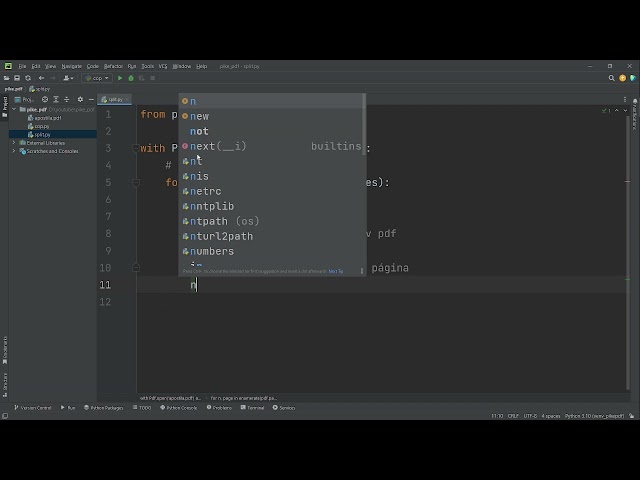
Task: Click the Save All toolbar icon
Action: 17,78
